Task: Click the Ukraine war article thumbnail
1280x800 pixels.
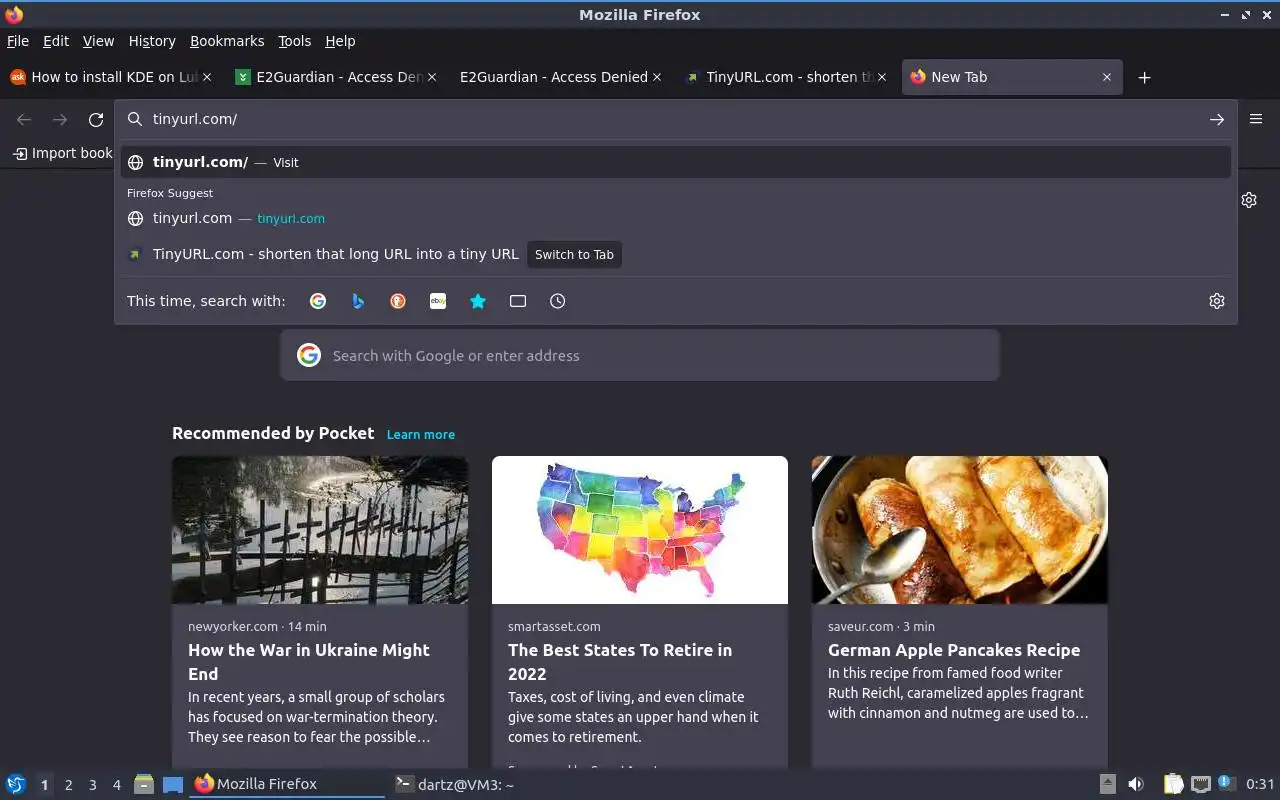Action: click(x=320, y=530)
